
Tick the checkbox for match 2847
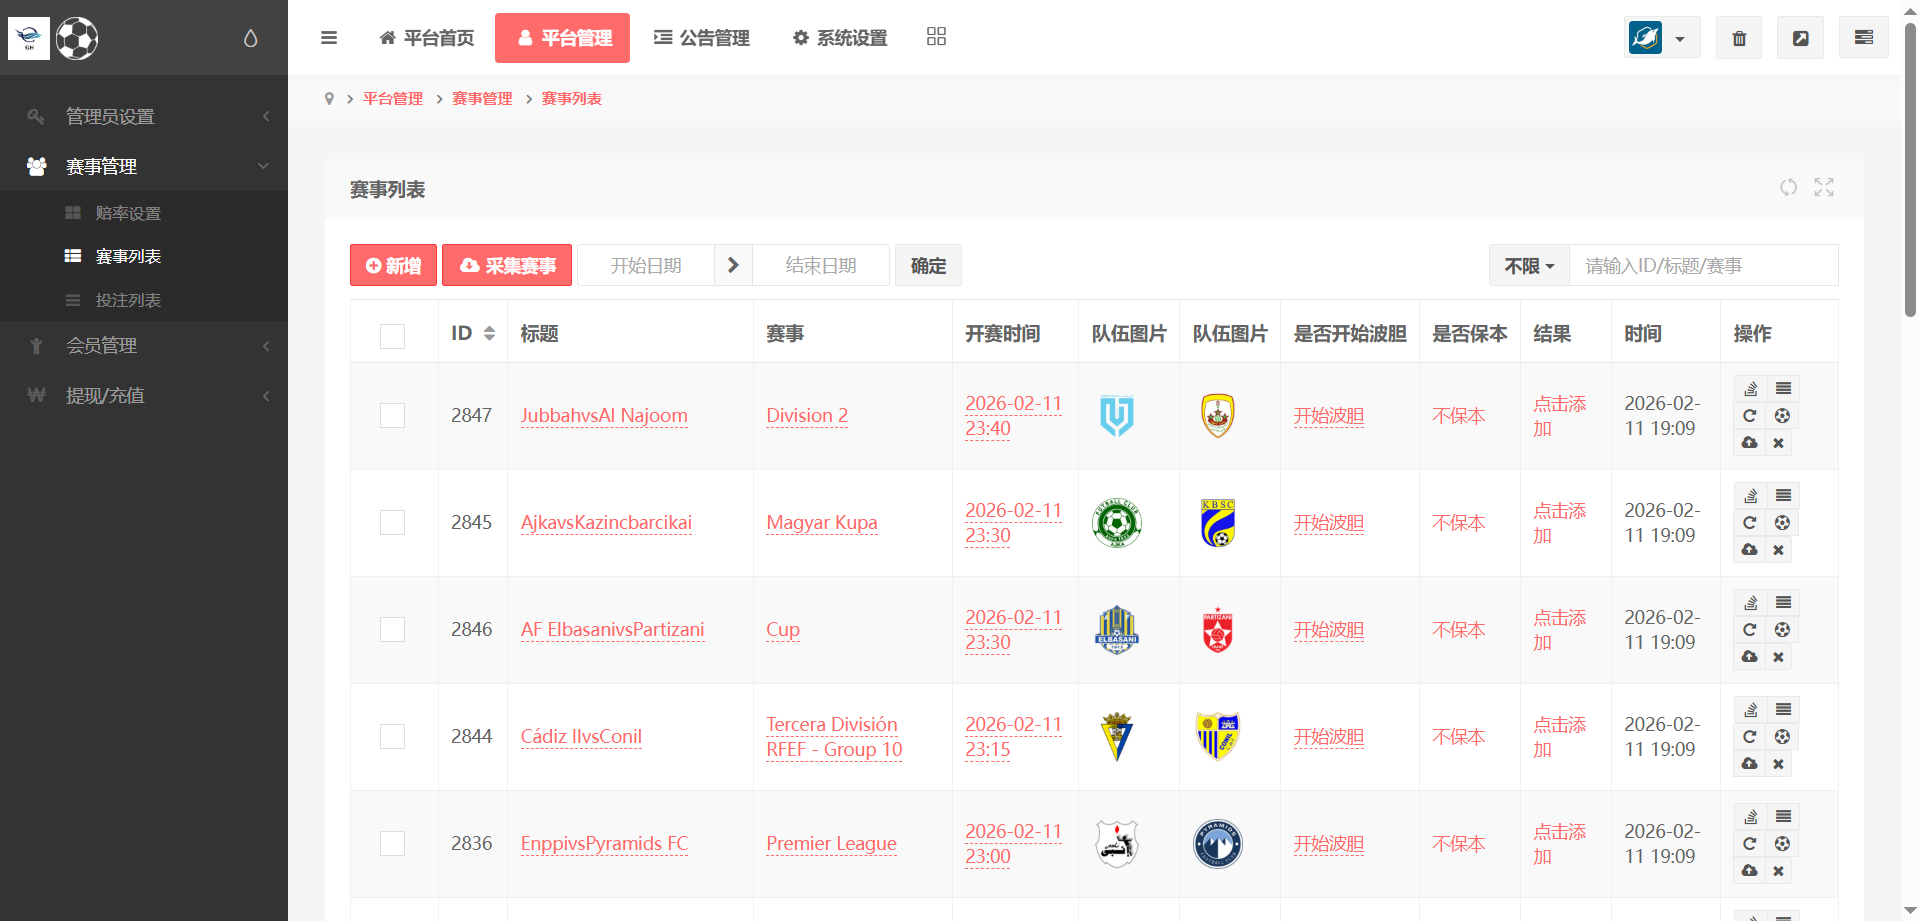click(392, 416)
